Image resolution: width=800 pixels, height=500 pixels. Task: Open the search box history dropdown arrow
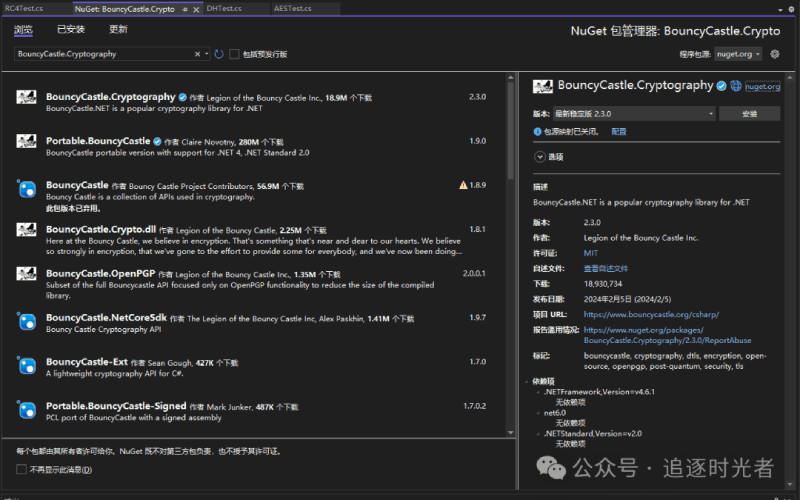[207, 54]
